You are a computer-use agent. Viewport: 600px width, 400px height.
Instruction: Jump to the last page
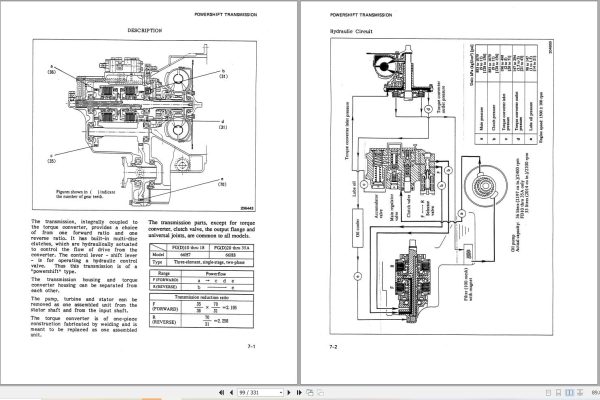point(299,392)
